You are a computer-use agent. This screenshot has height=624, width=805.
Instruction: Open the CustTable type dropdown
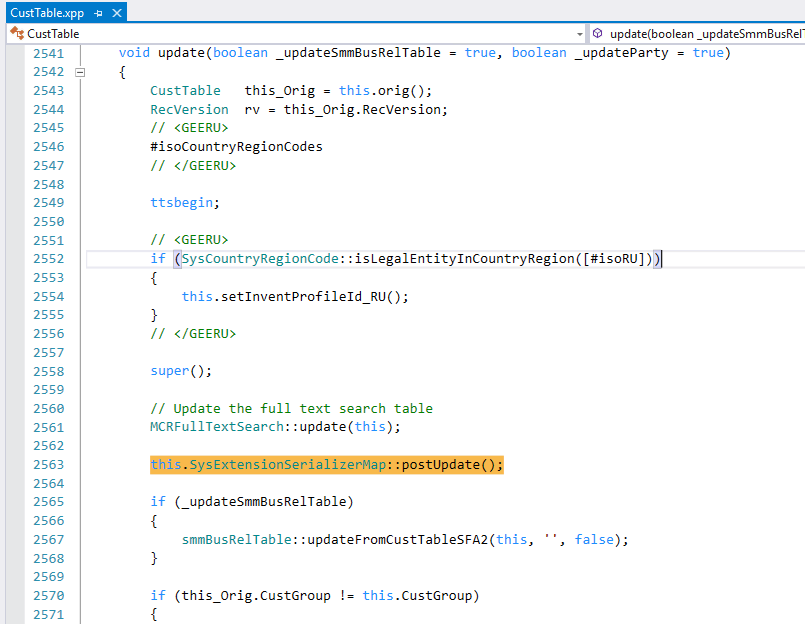pyautogui.click(x=579, y=33)
